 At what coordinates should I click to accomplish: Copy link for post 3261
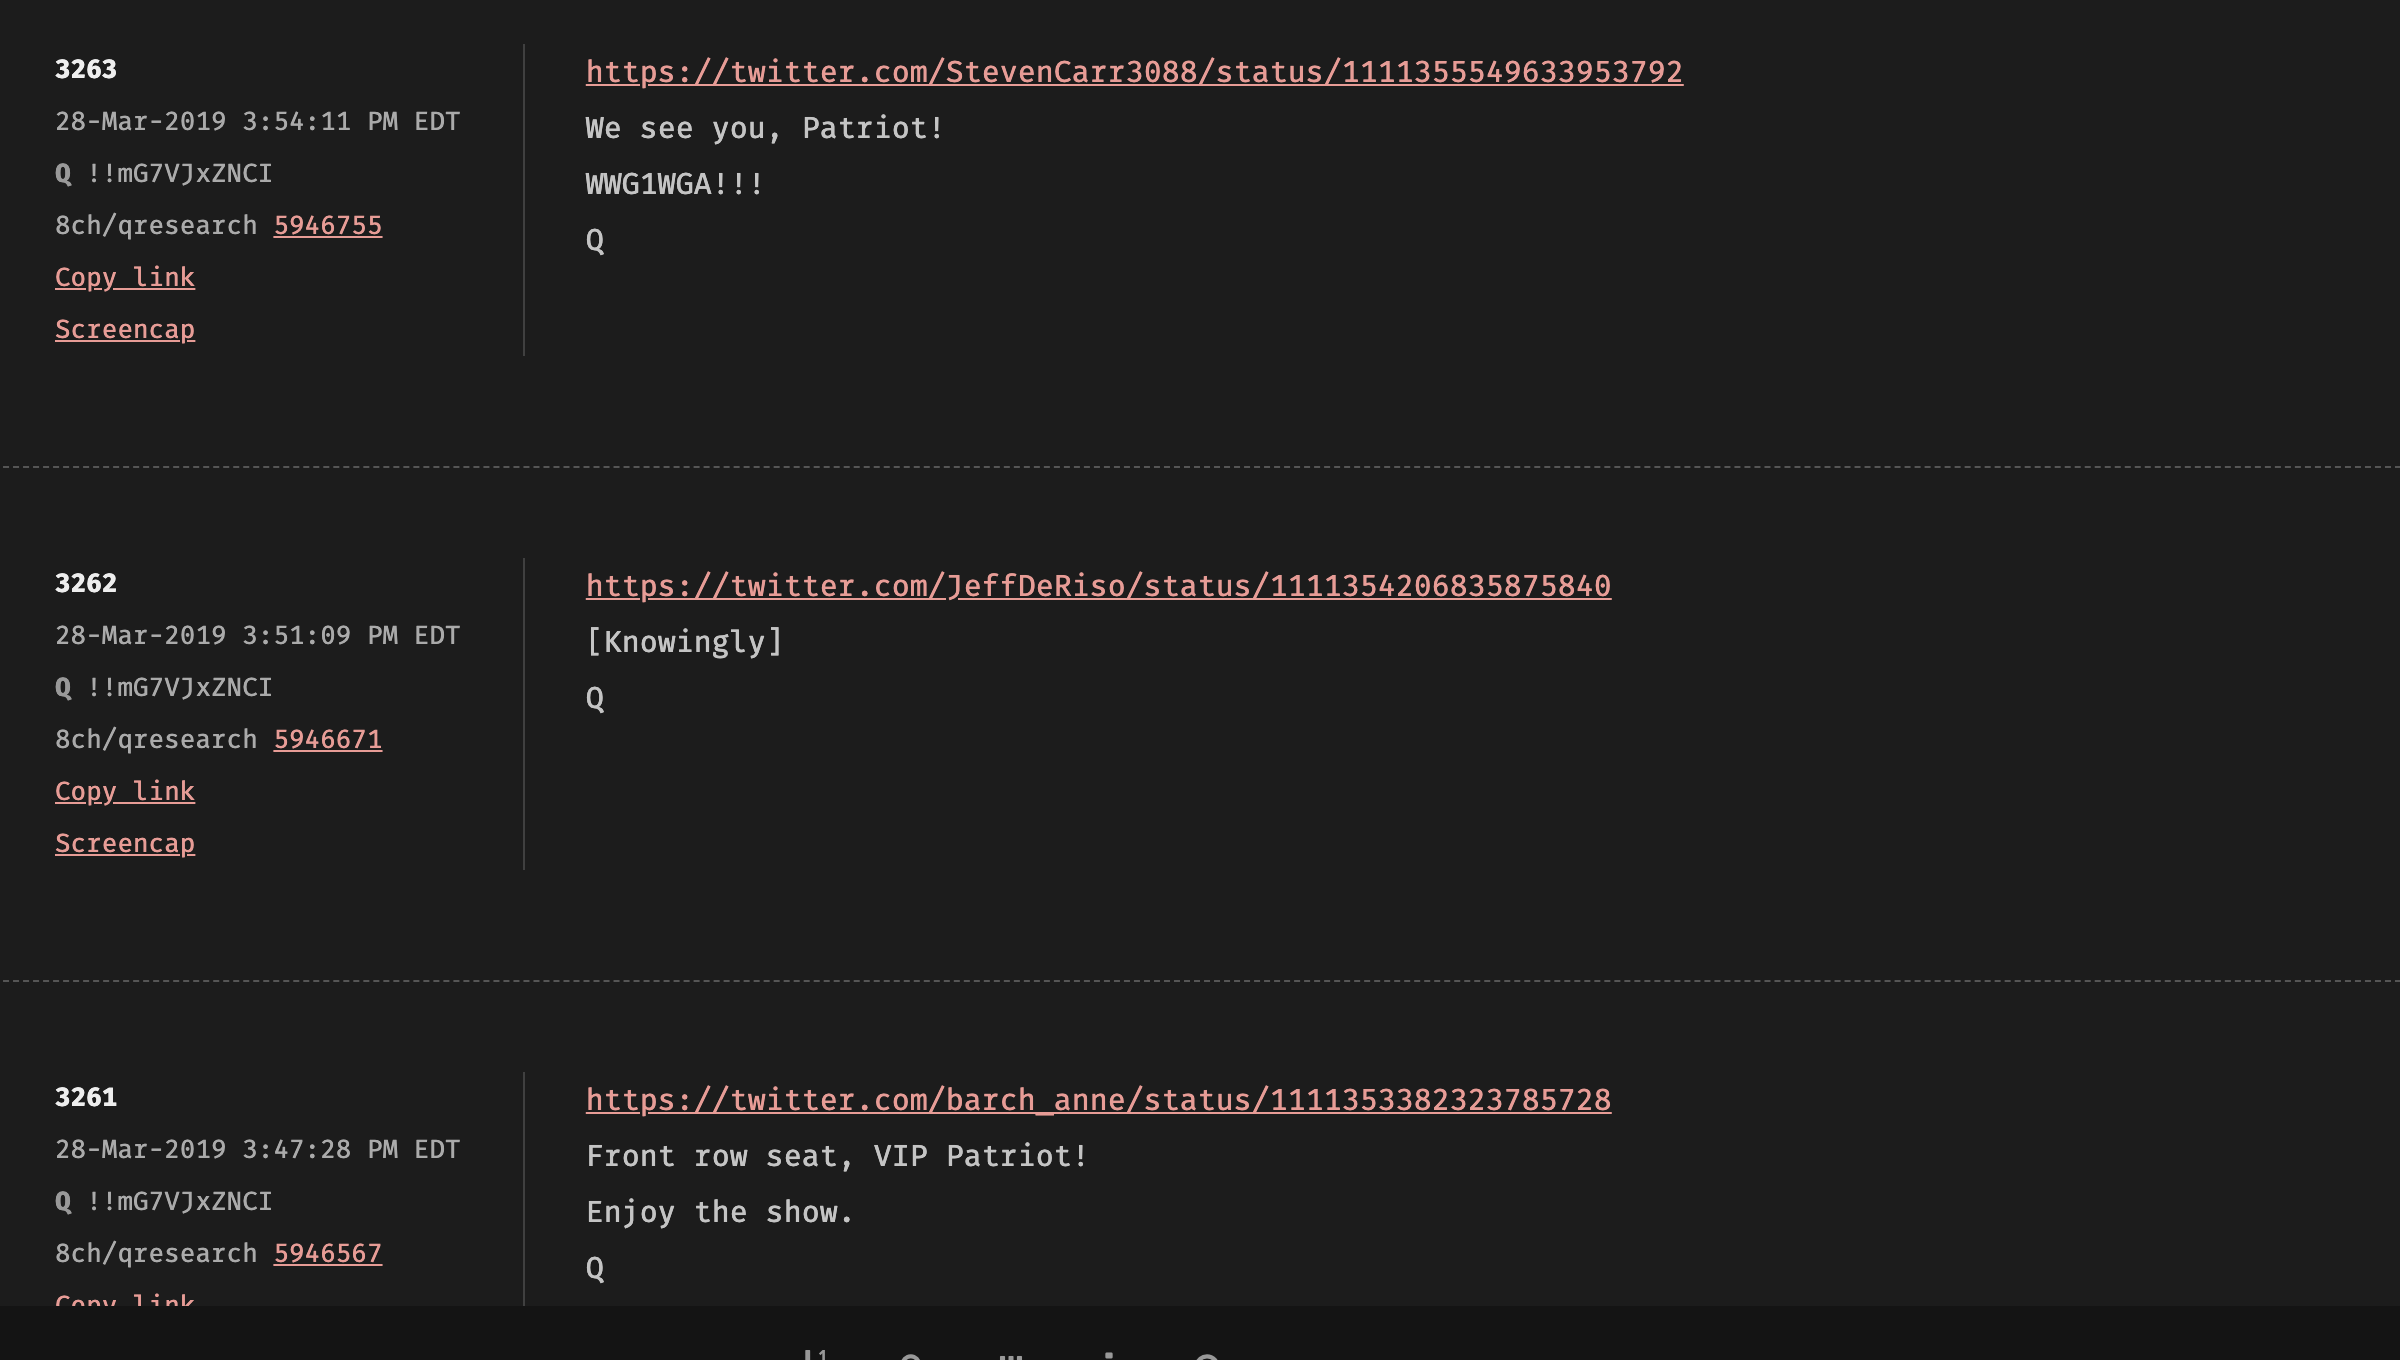[125, 1298]
